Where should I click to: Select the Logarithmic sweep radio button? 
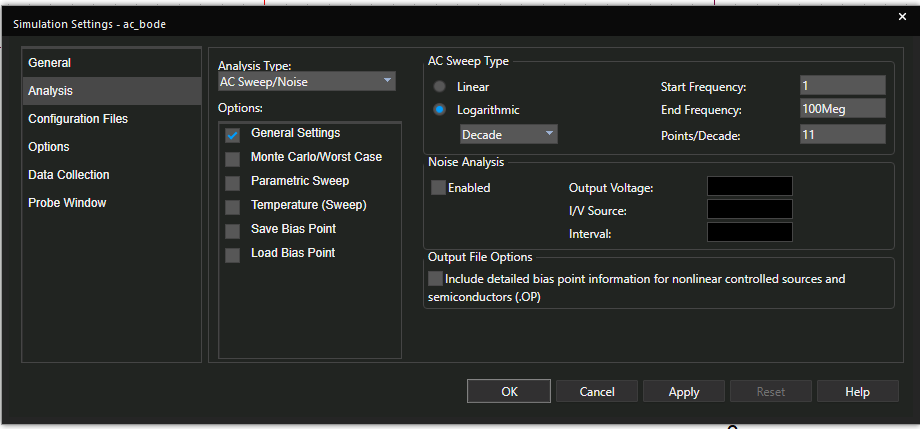coord(440,110)
